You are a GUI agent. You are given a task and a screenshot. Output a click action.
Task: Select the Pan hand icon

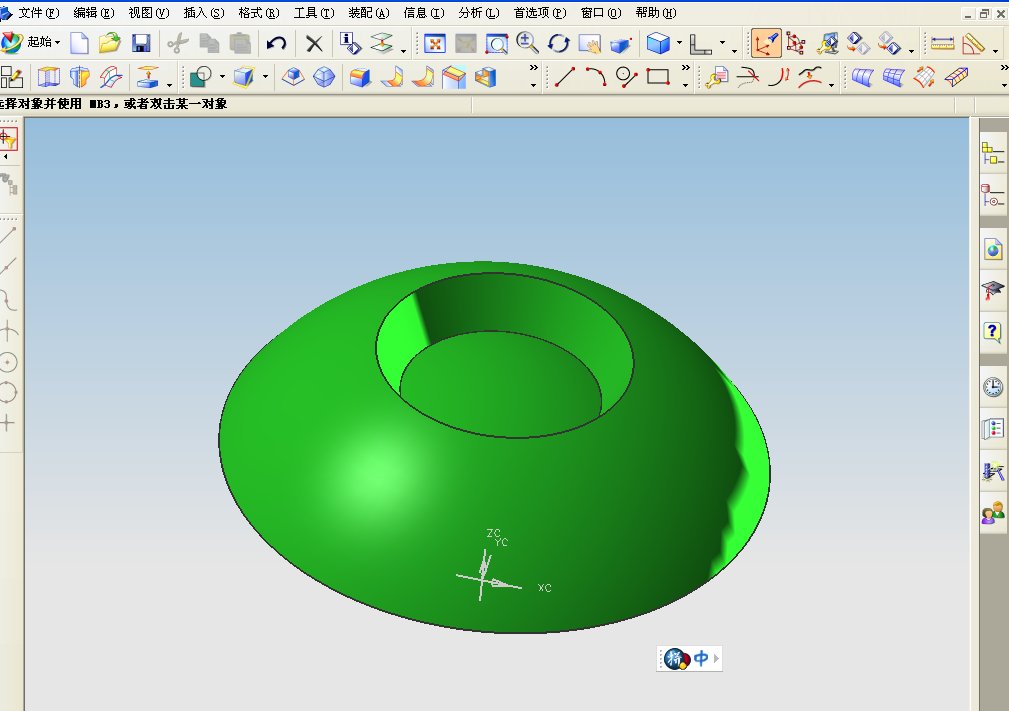click(589, 44)
